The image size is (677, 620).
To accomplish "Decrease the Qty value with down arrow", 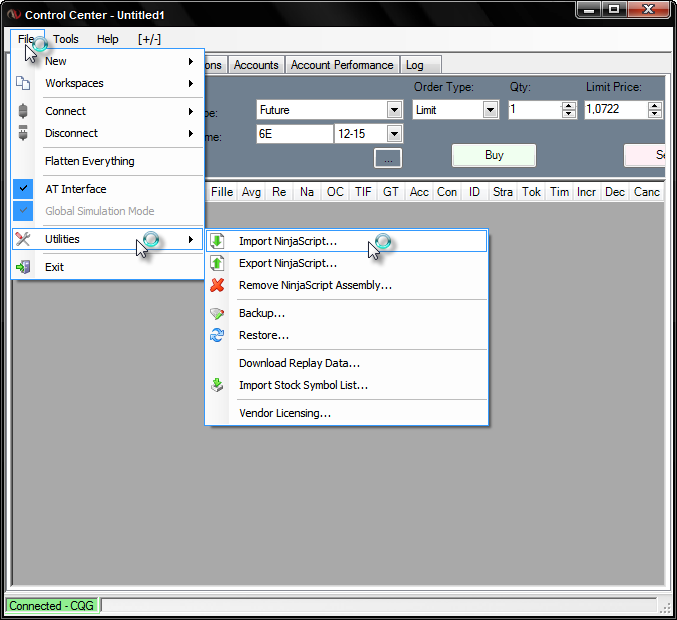I will tap(569, 114).
